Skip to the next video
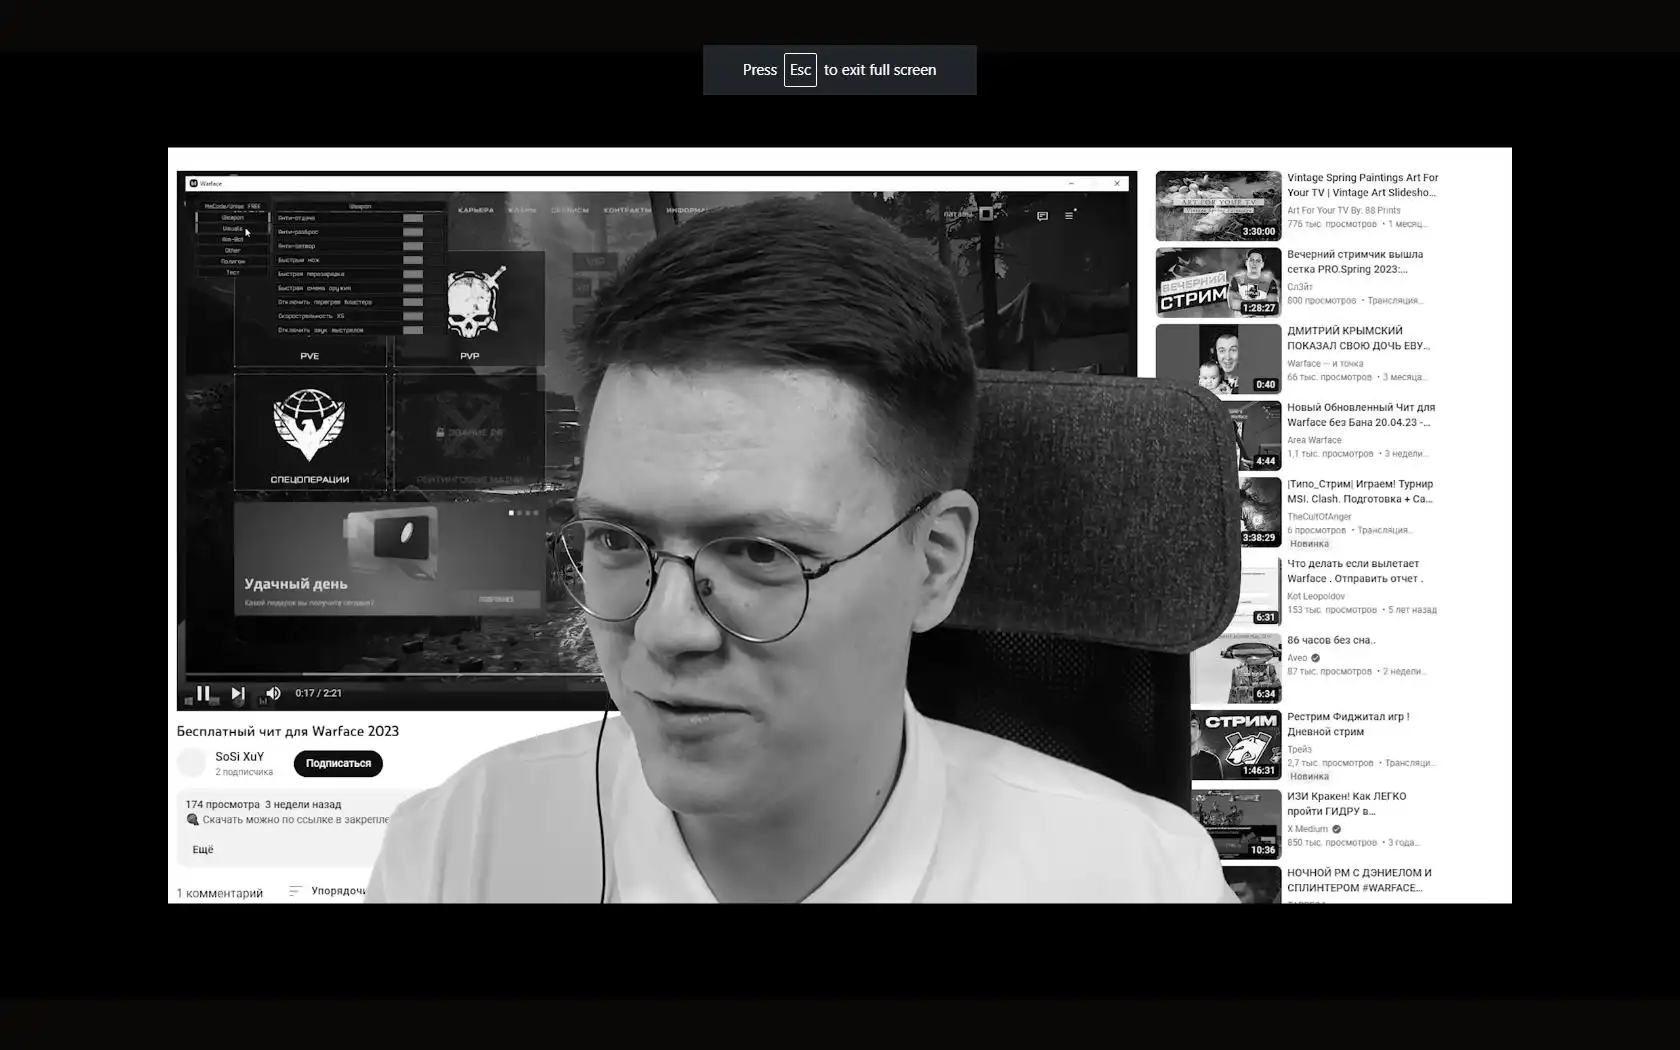 pyautogui.click(x=238, y=693)
